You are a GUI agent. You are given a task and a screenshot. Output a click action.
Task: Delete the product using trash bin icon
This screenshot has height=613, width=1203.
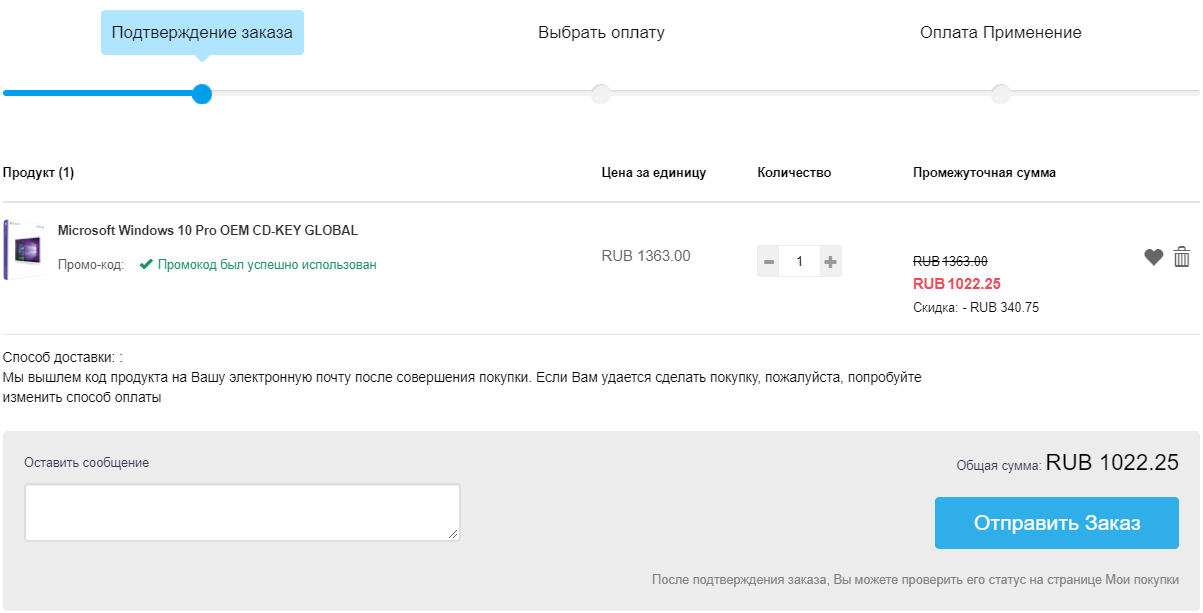click(x=1182, y=257)
